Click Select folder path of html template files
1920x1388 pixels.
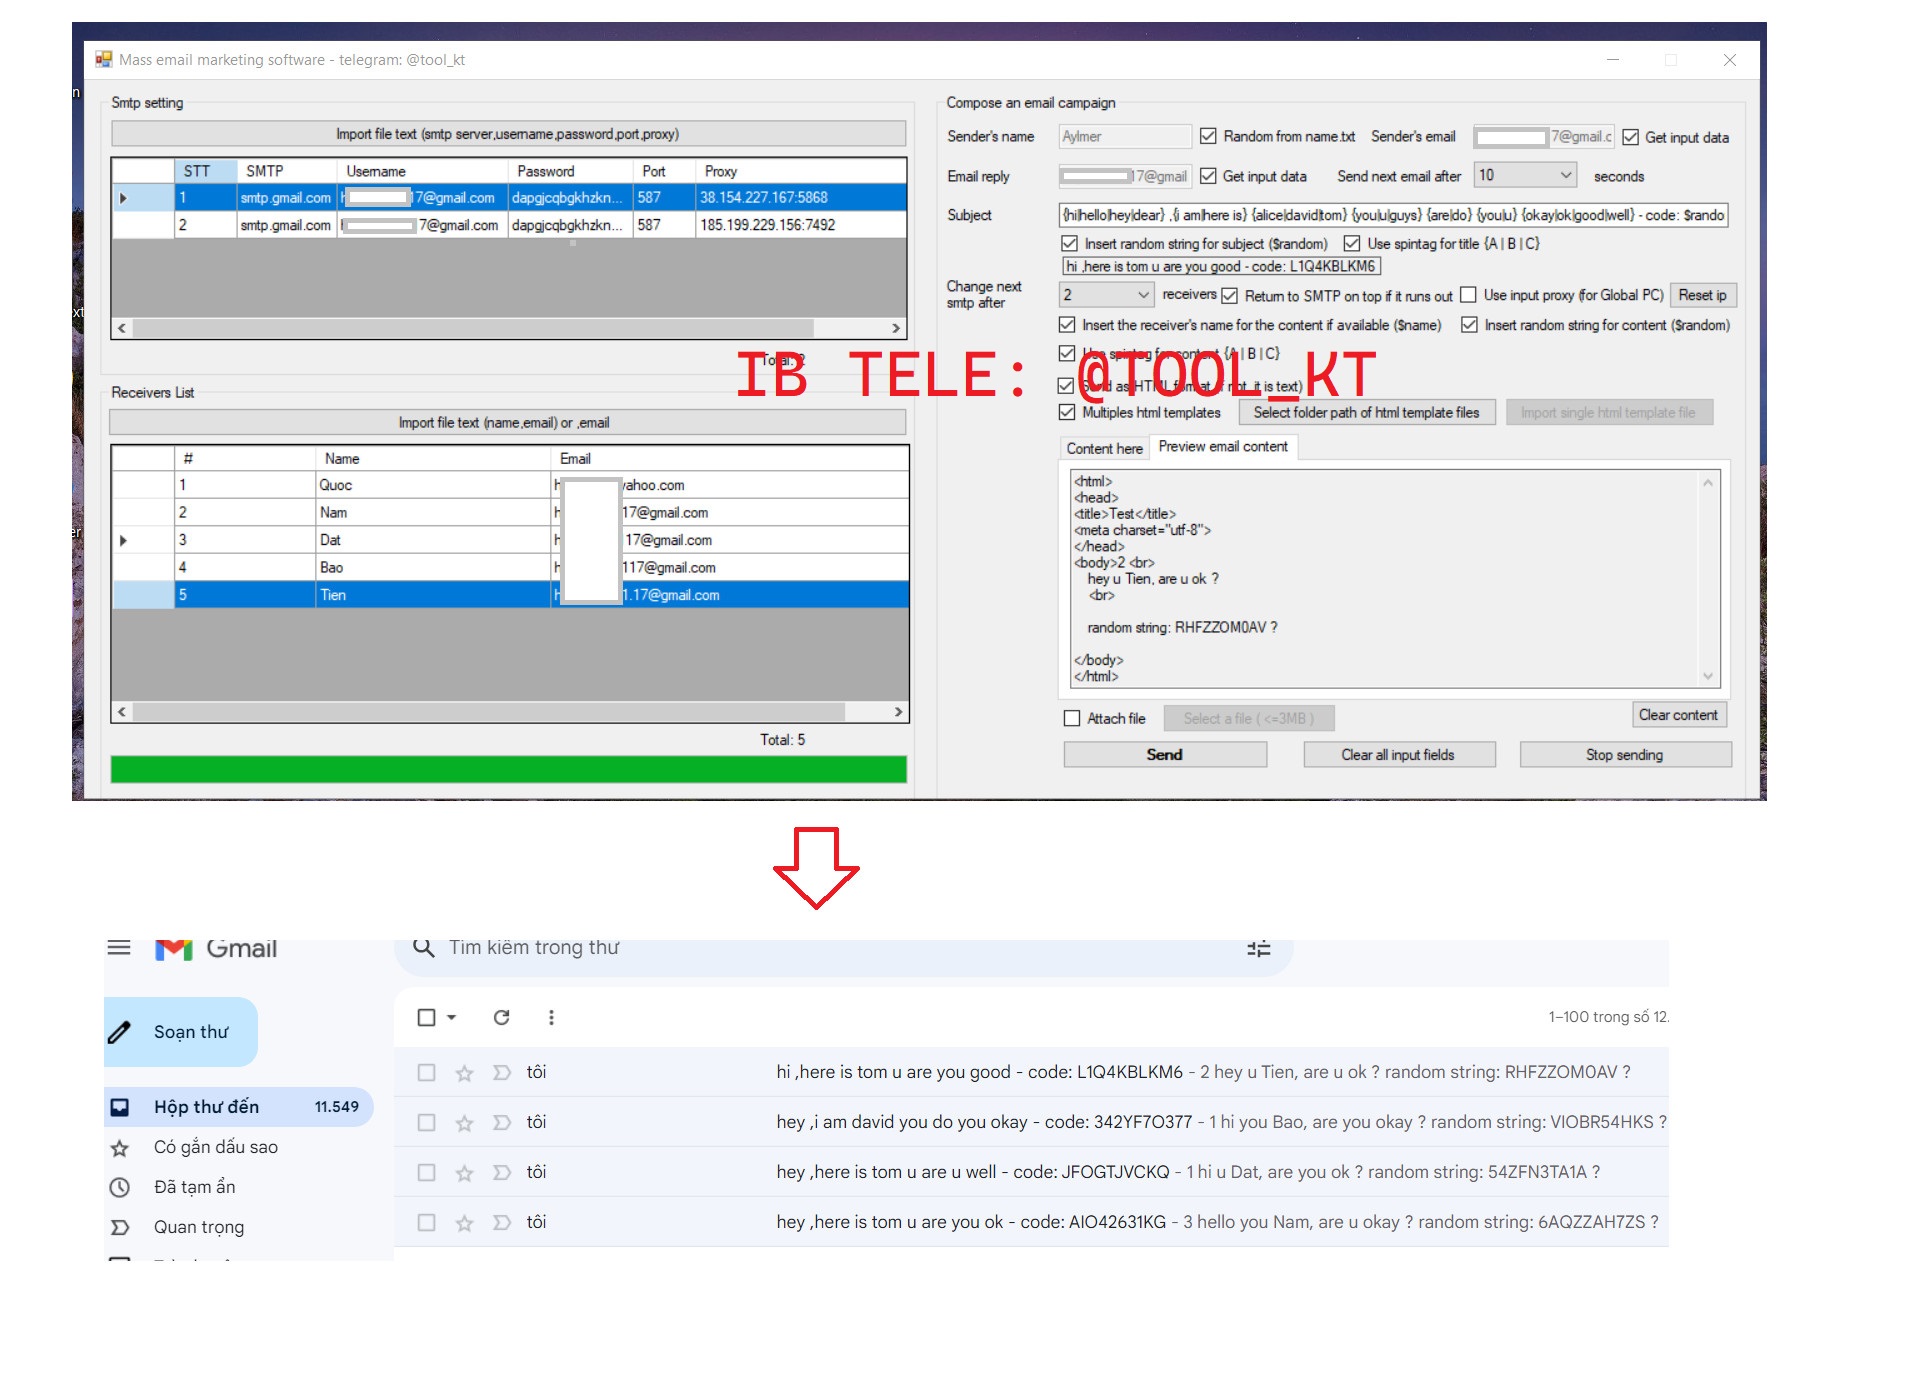tap(1366, 413)
